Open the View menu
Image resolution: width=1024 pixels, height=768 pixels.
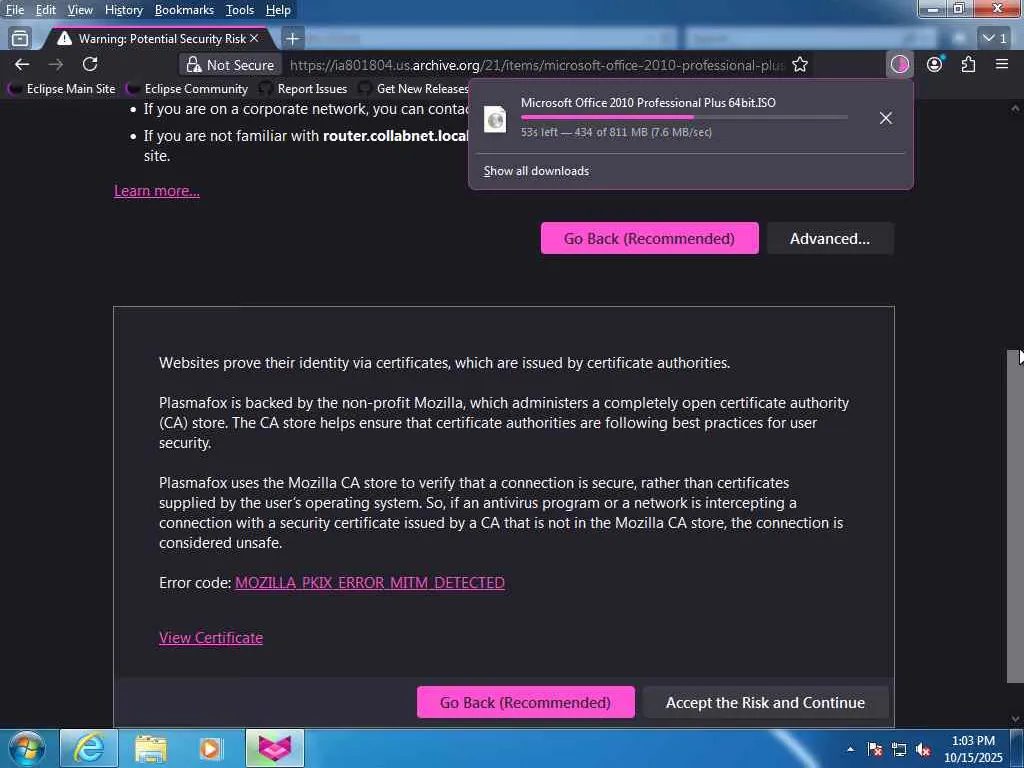click(80, 10)
